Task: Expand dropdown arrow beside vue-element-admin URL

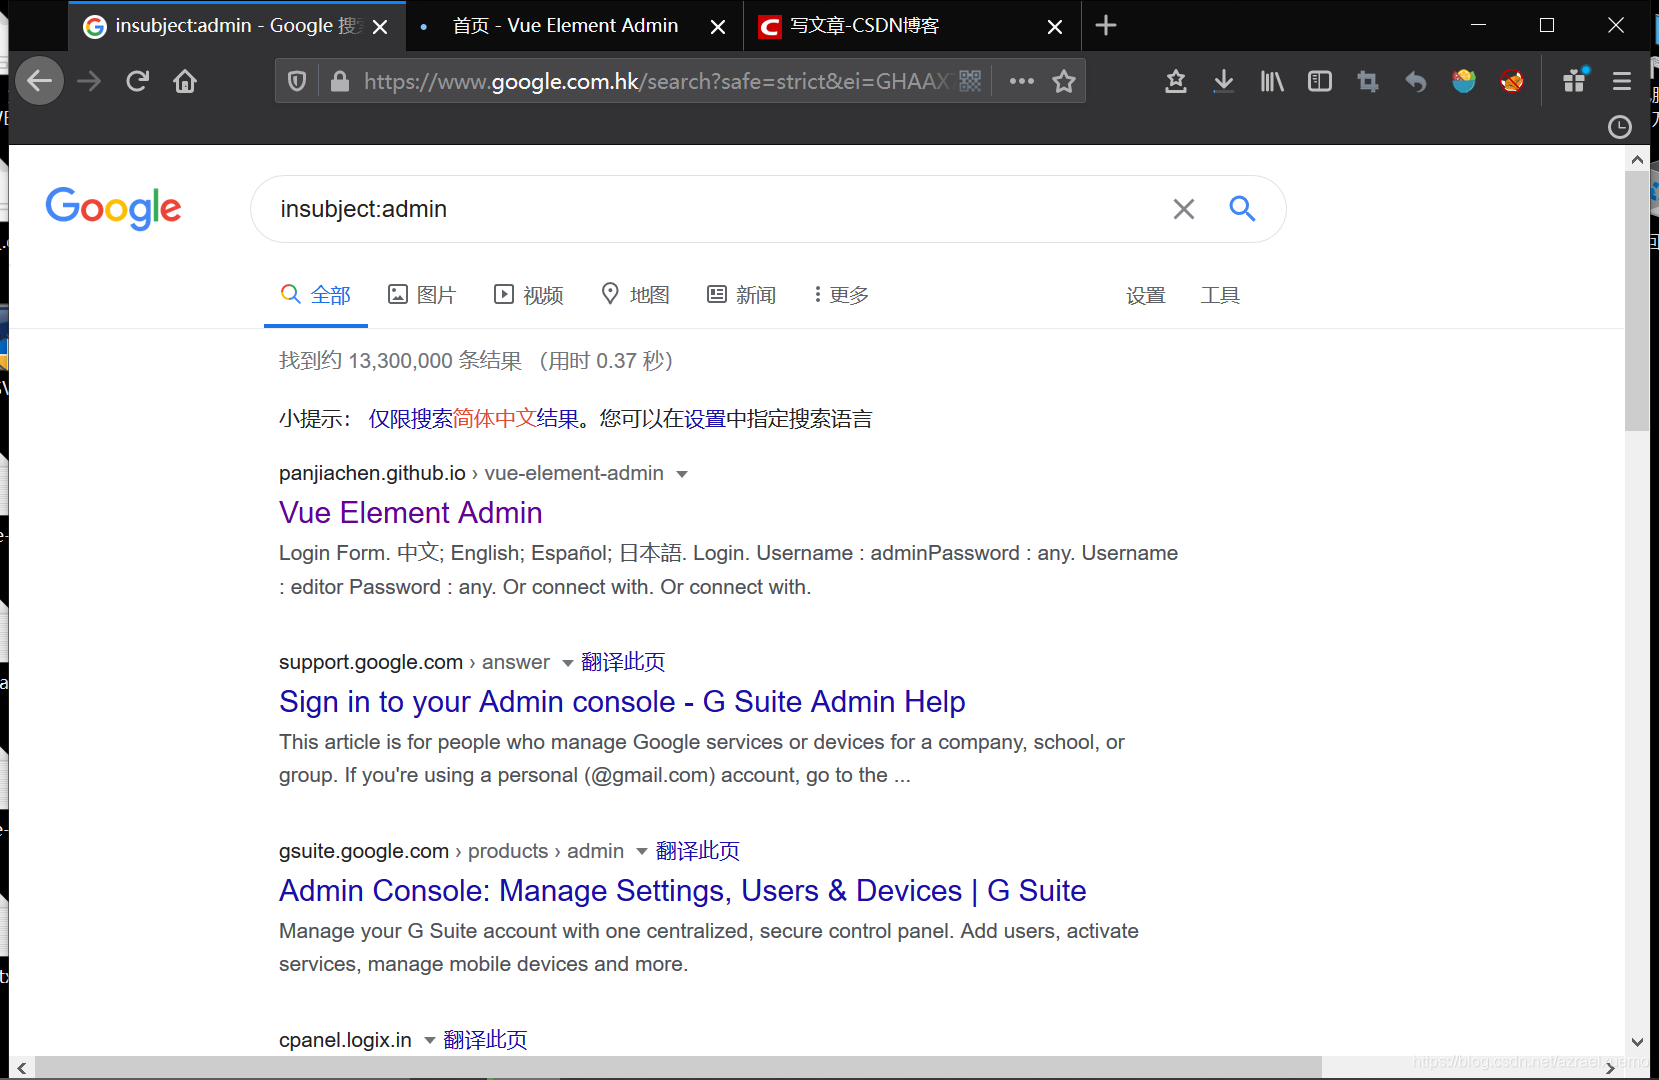Action: pyautogui.click(x=682, y=474)
